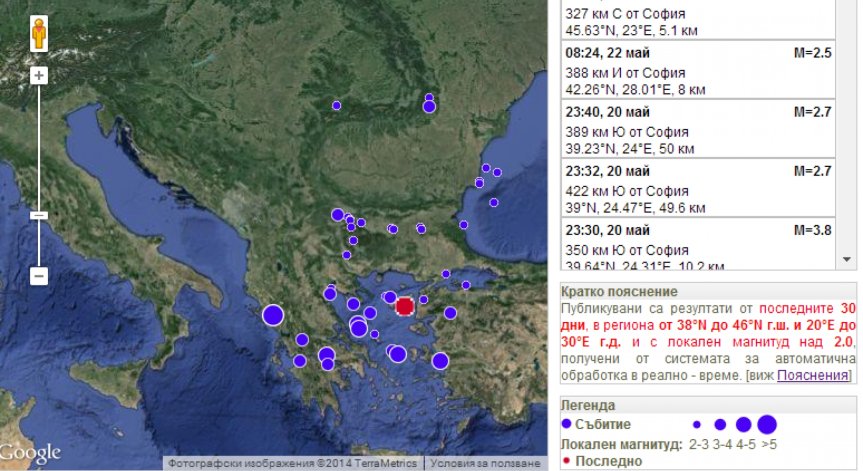863x471 pixels.
Task: Click the Последно red legend dot
Action: 566,460
